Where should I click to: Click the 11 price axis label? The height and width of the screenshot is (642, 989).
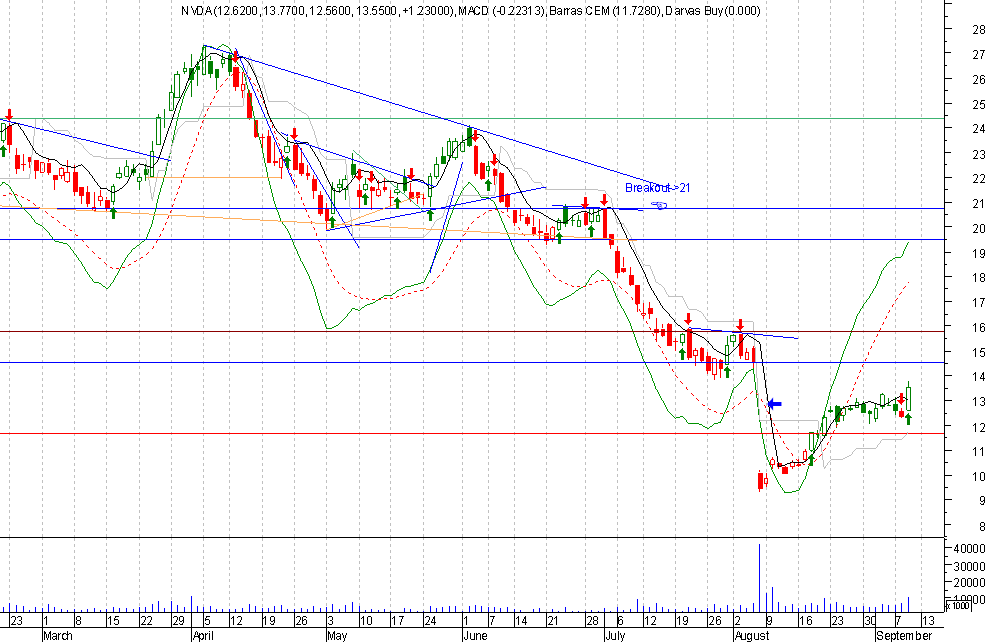tap(979, 452)
